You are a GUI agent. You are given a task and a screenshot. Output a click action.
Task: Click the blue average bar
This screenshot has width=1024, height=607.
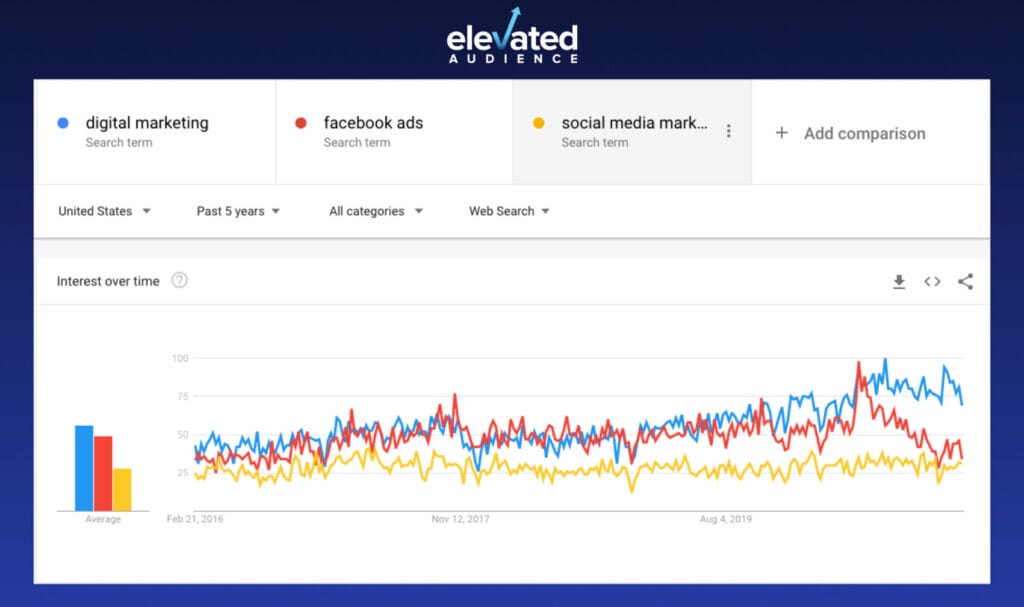[84, 468]
